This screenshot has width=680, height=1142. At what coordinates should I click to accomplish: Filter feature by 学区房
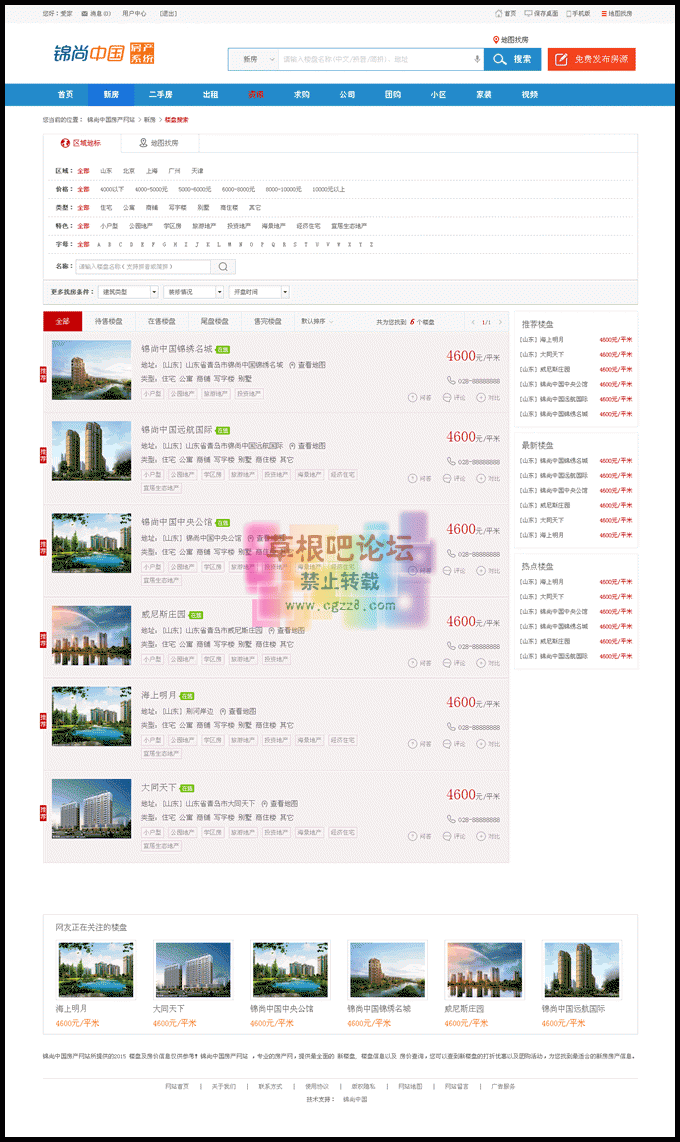[x=173, y=227]
